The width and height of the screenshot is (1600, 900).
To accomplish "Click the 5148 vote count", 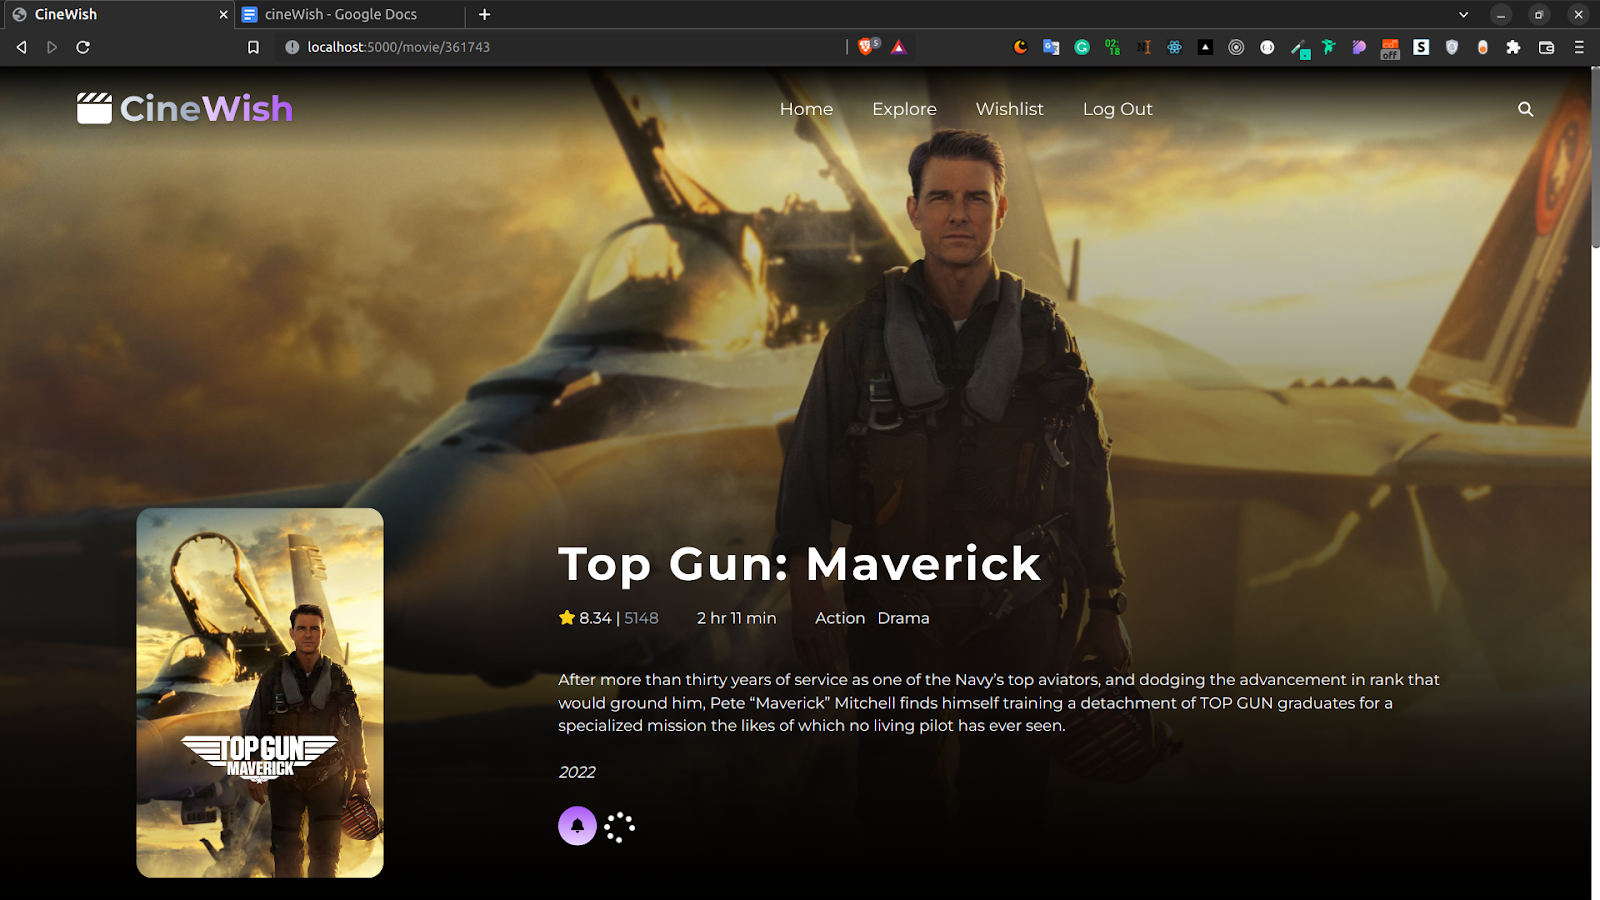I will click(x=641, y=618).
